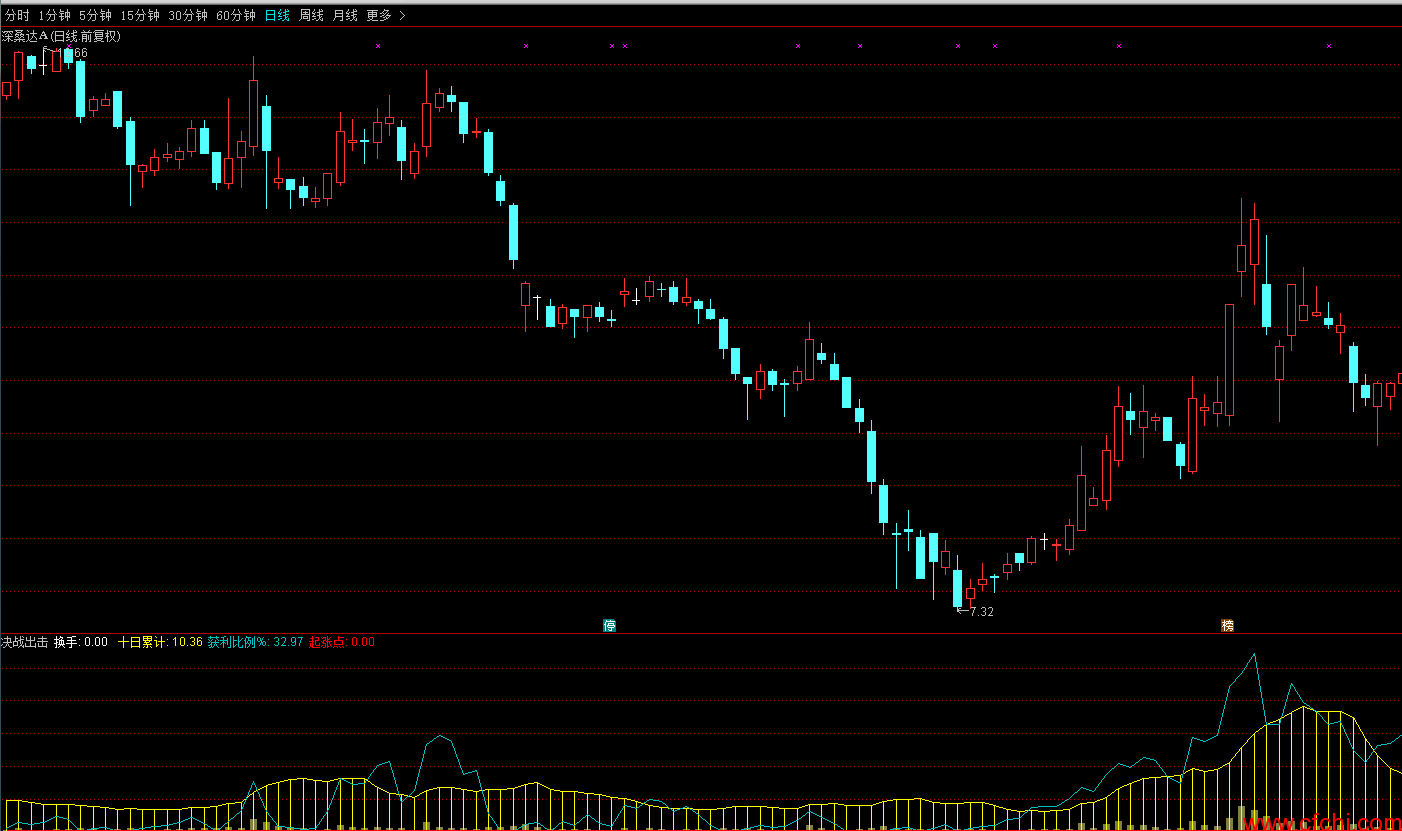Switch to the 分时 chart tab
1402x831 pixels.
point(18,15)
